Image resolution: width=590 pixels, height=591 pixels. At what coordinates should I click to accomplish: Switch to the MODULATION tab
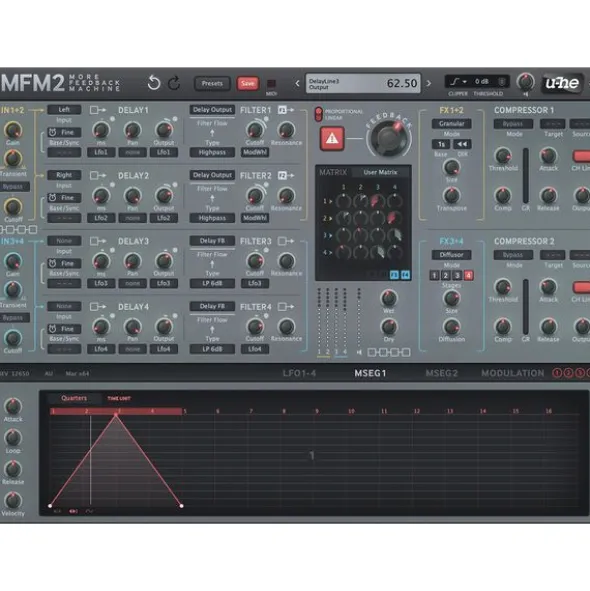(x=513, y=373)
